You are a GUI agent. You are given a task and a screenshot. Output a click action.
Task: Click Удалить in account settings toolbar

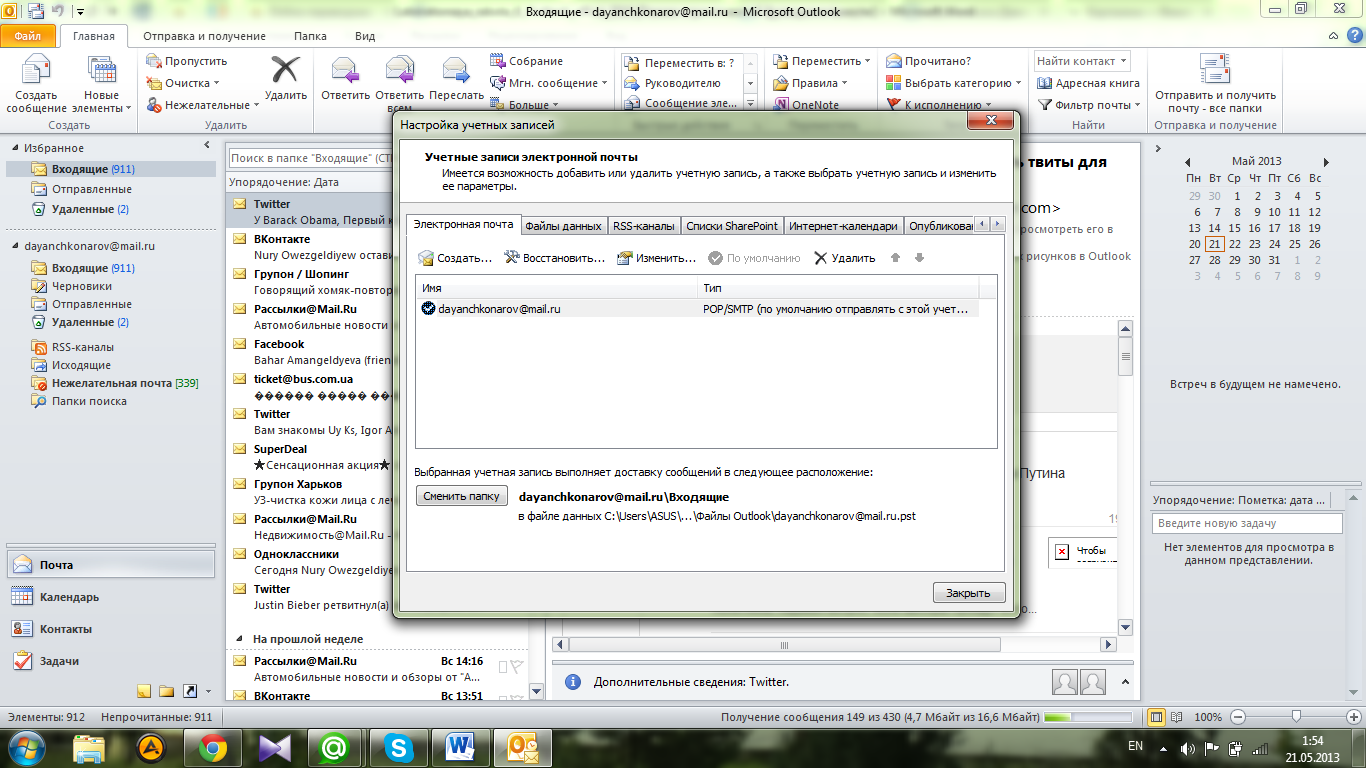click(x=845, y=258)
